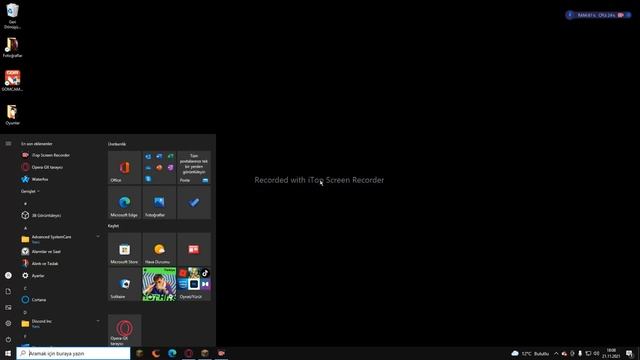Viewport: 640px width, 360px height.
Task: Jump to letter A in app list
Action: click(x=25, y=228)
